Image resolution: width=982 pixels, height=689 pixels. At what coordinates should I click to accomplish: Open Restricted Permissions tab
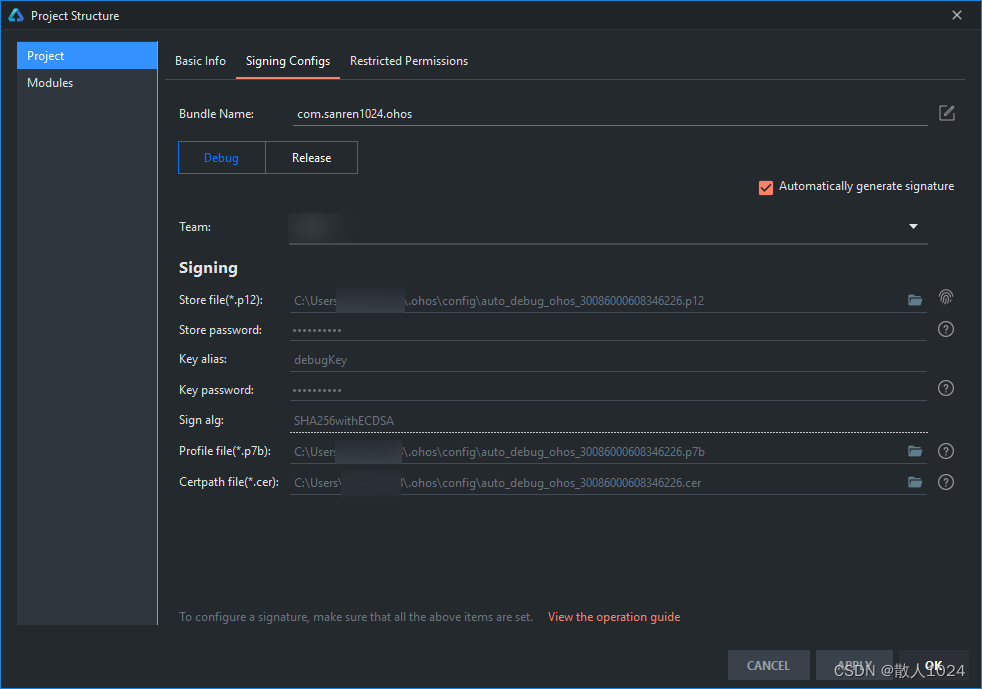coord(409,61)
